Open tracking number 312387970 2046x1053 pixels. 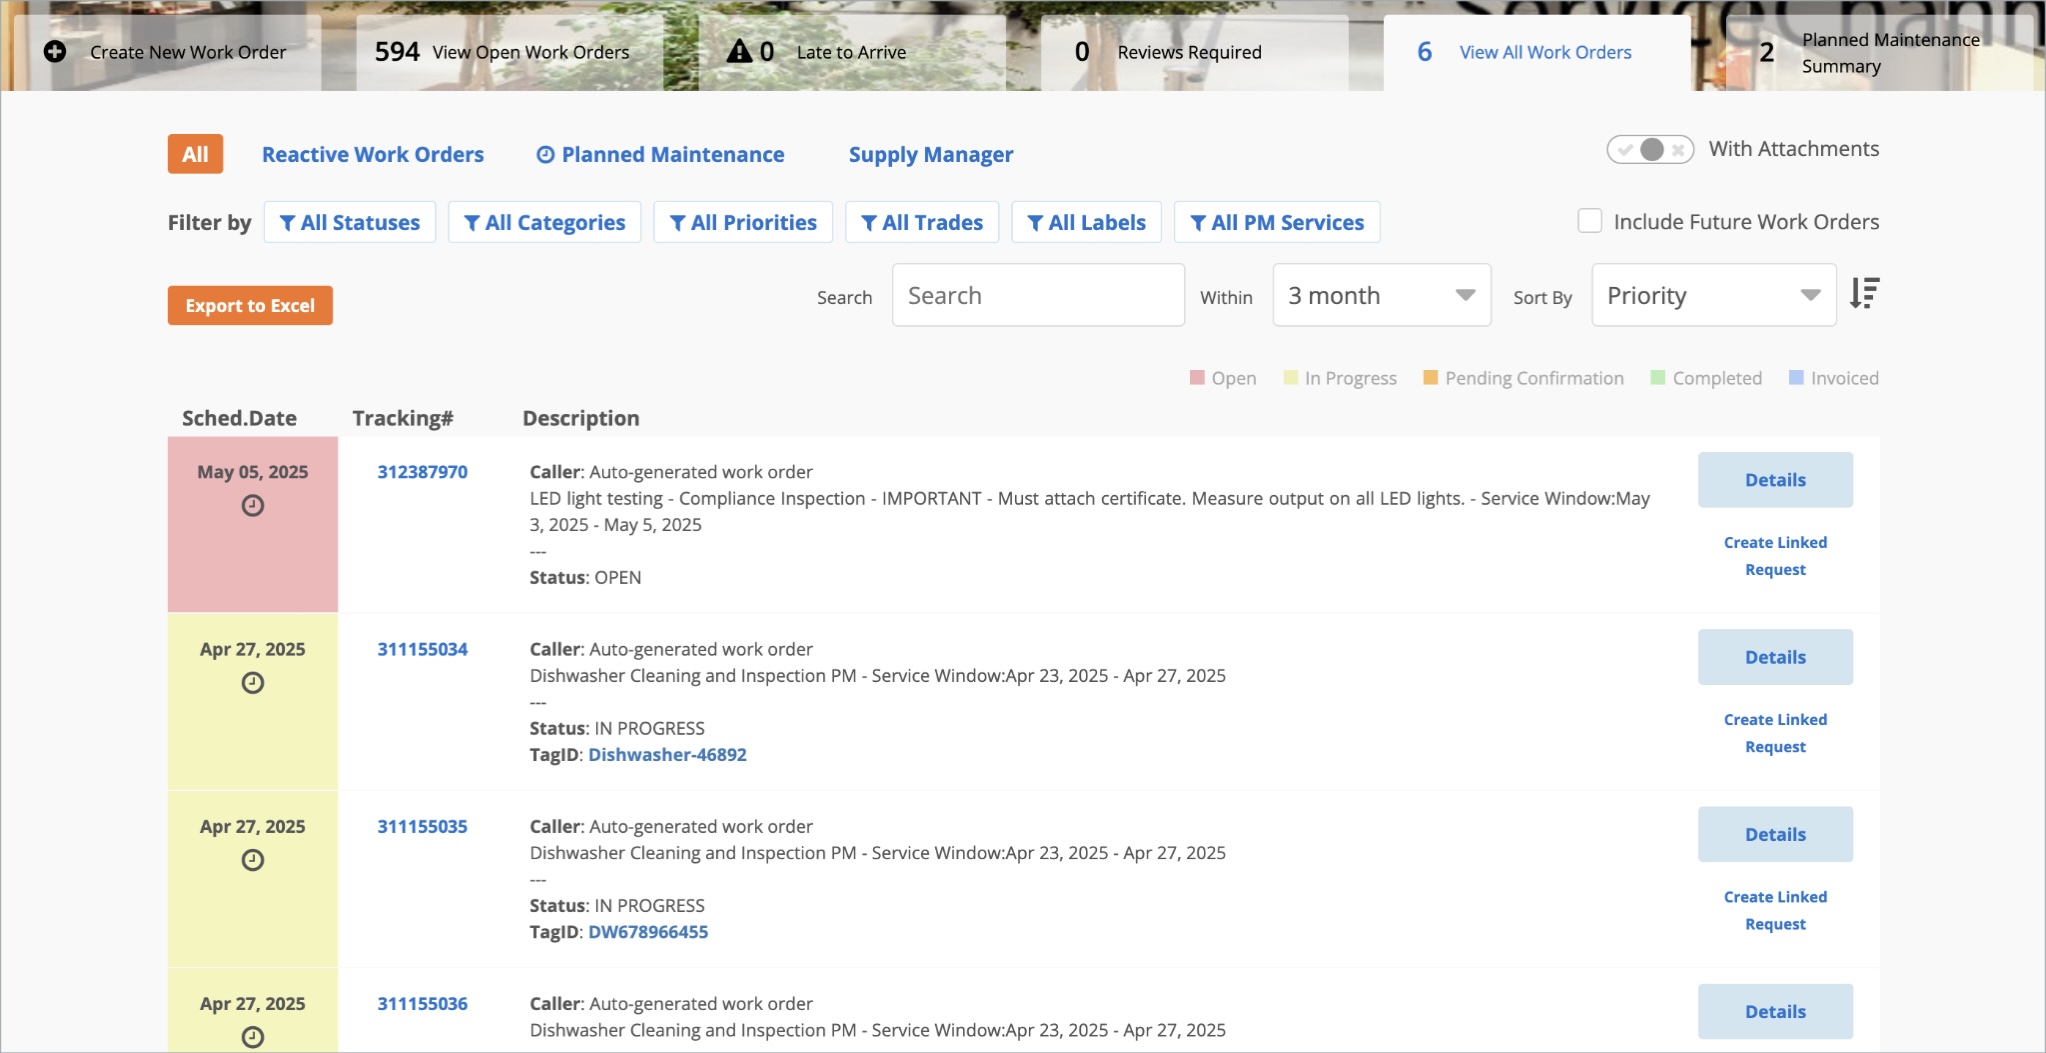click(x=422, y=471)
